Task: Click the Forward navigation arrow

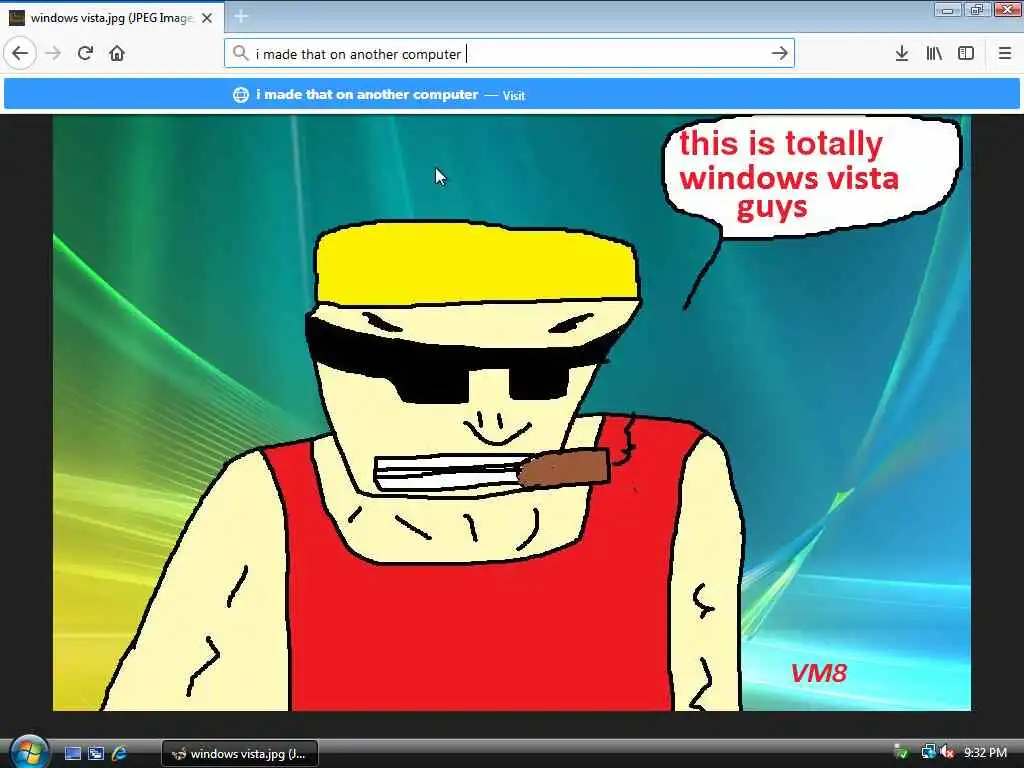Action: 54,53
